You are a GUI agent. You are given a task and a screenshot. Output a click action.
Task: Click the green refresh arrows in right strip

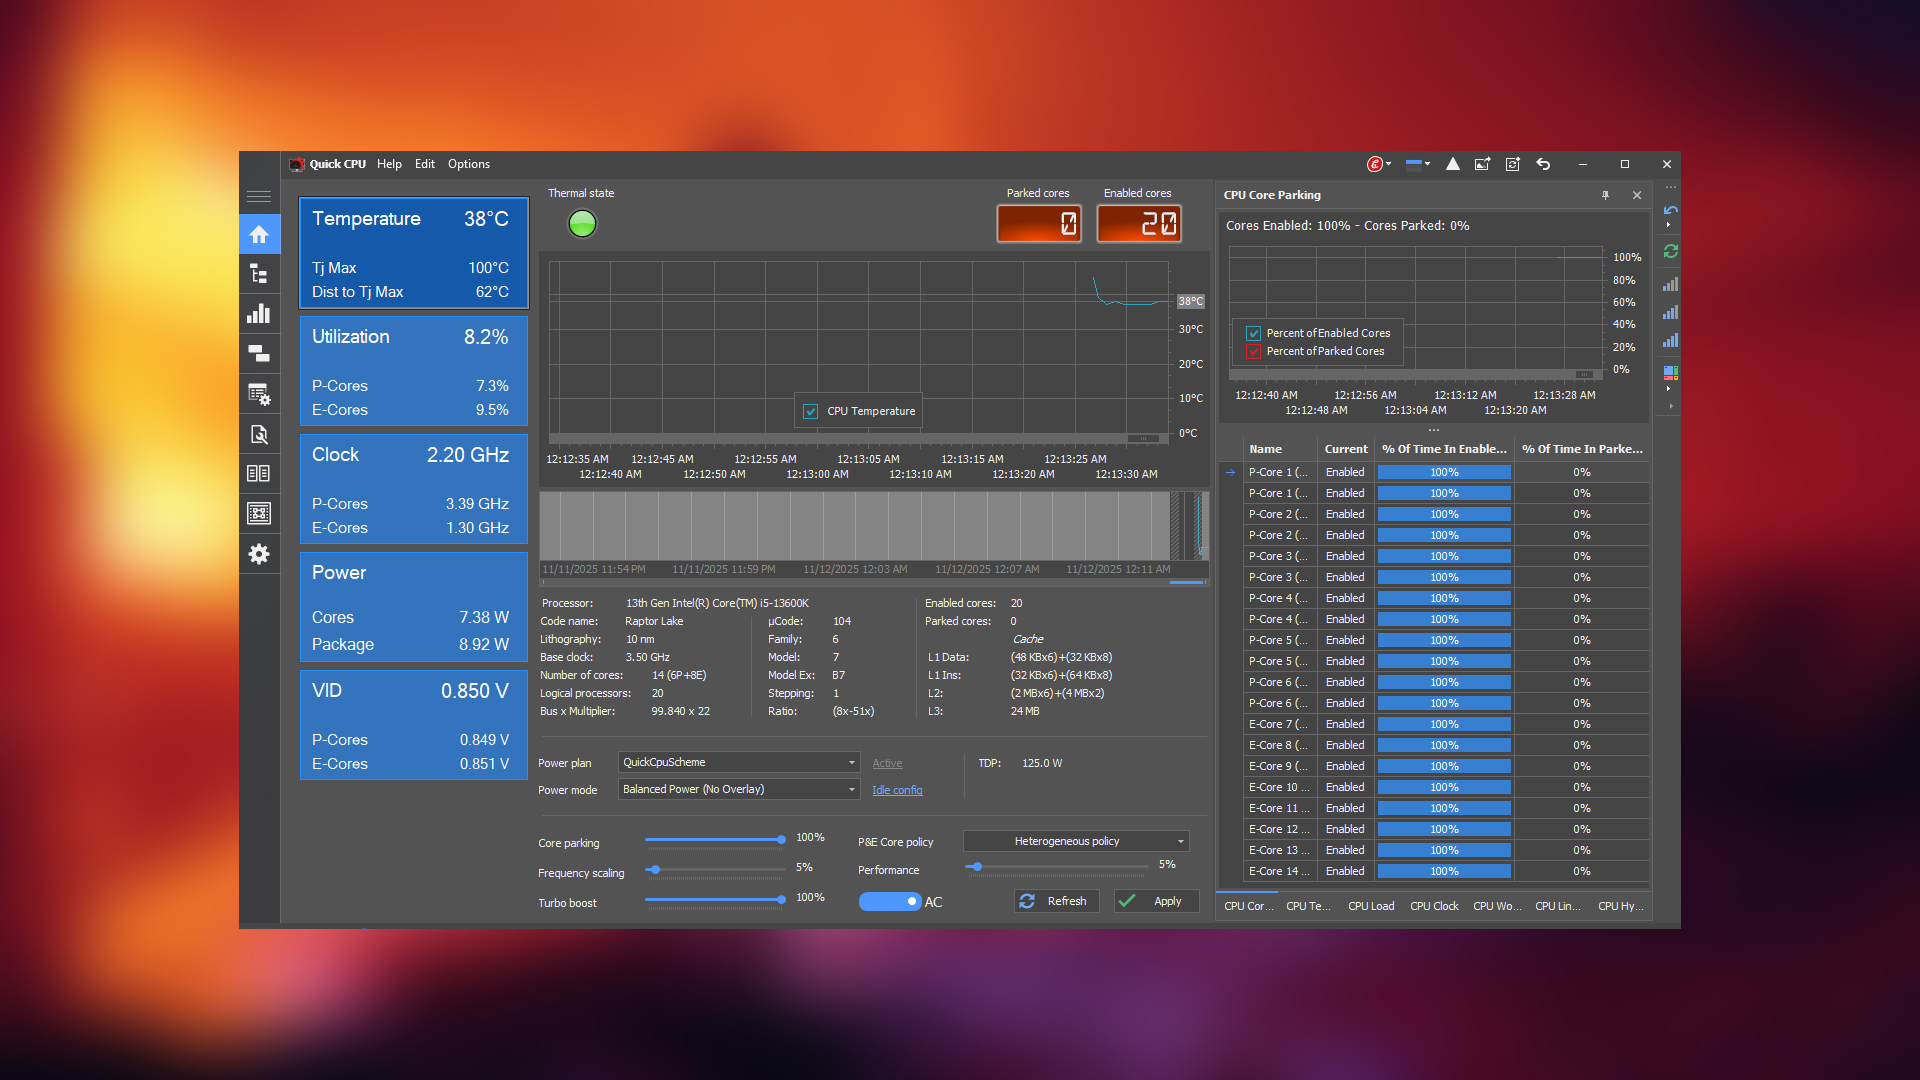click(1670, 252)
